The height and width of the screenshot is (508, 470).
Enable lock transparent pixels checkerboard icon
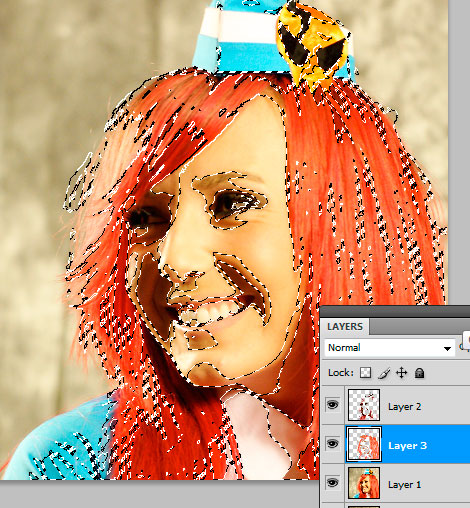click(366, 373)
